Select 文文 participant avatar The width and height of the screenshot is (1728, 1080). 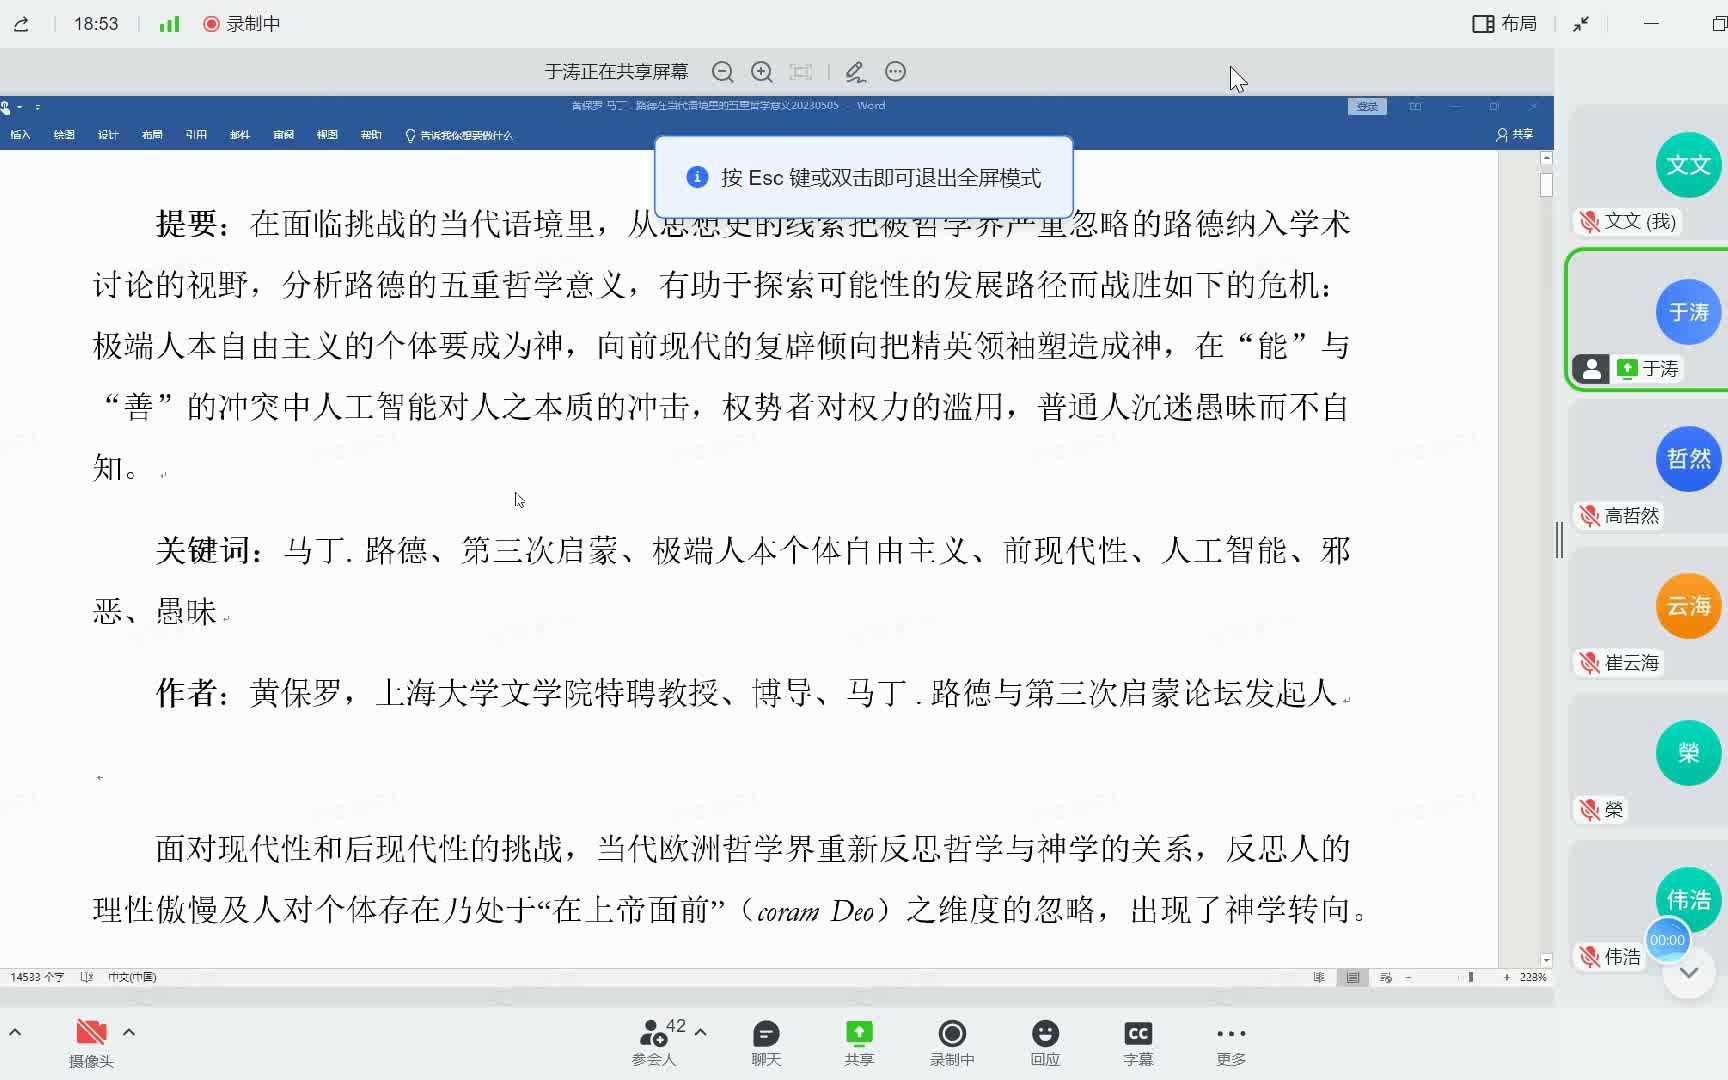(1688, 165)
